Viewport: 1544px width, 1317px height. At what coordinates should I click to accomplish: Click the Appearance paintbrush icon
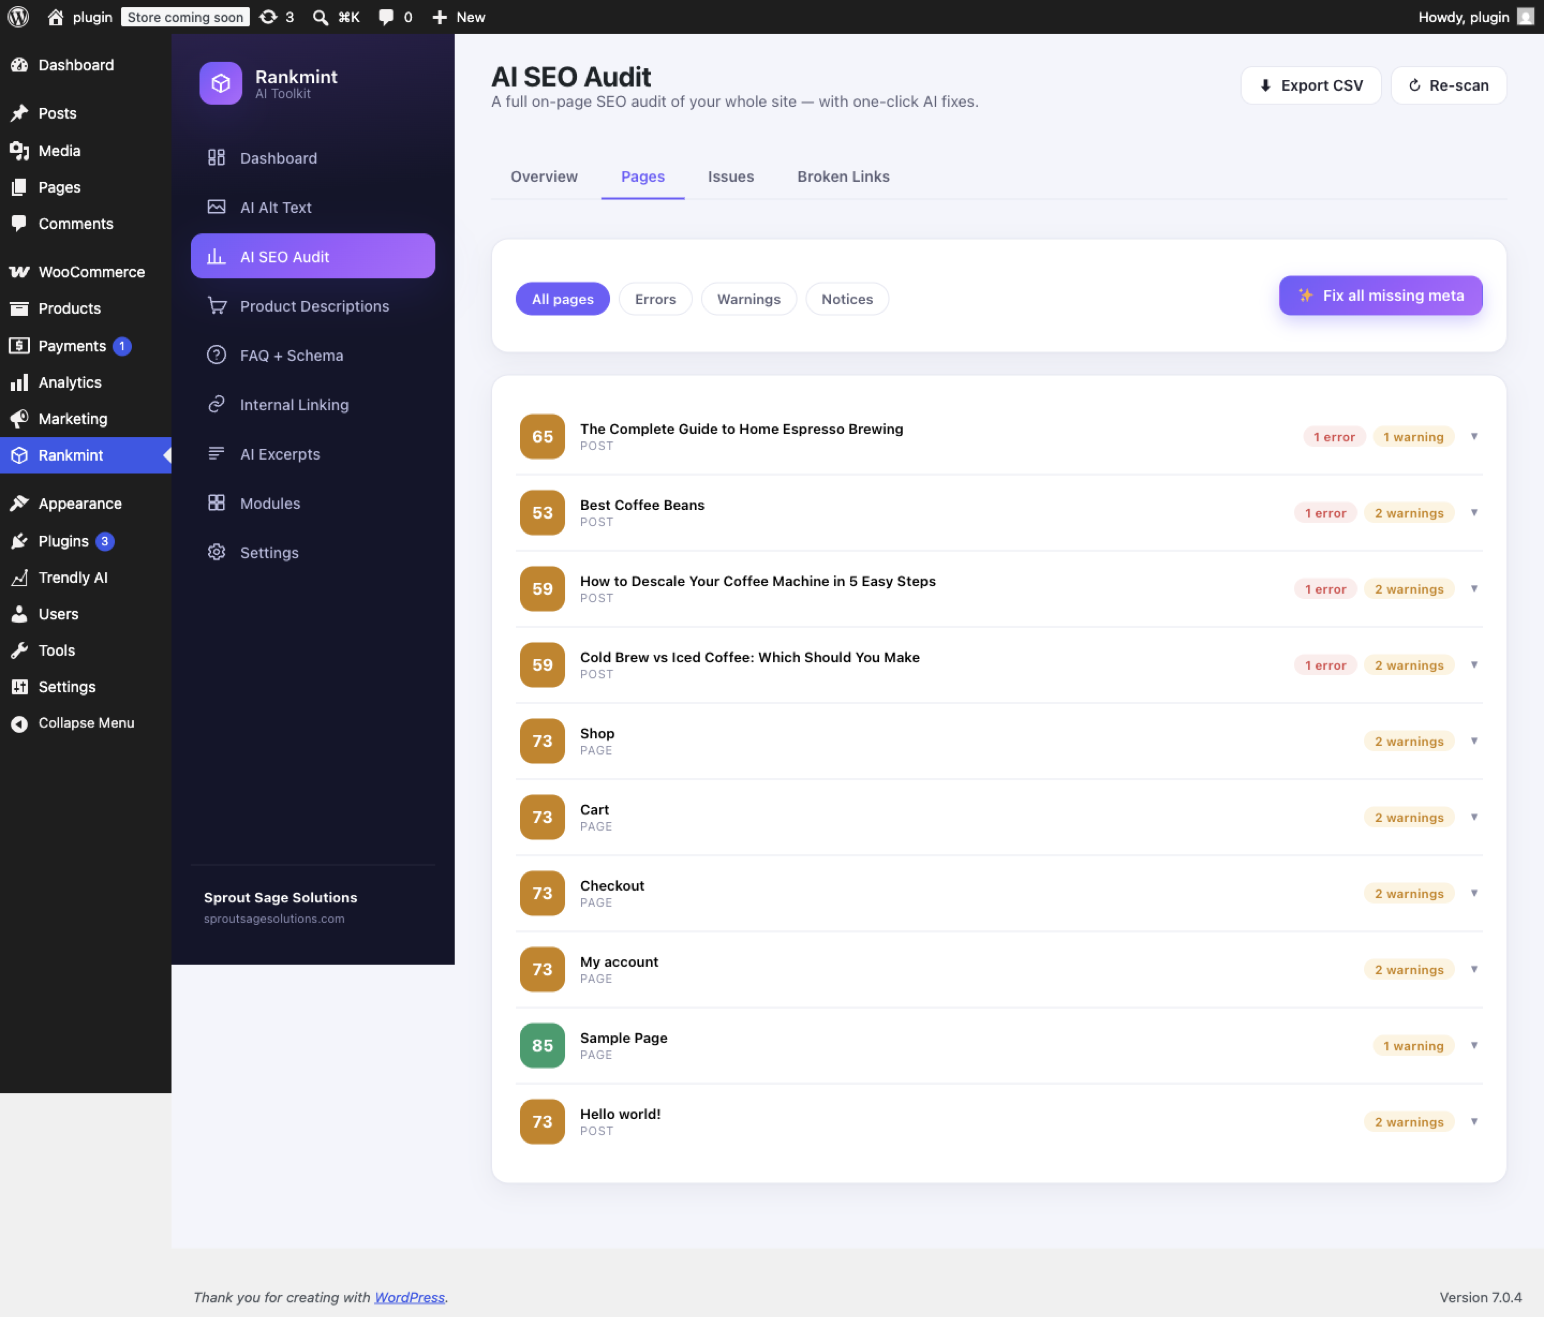pyautogui.click(x=19, y=504)
